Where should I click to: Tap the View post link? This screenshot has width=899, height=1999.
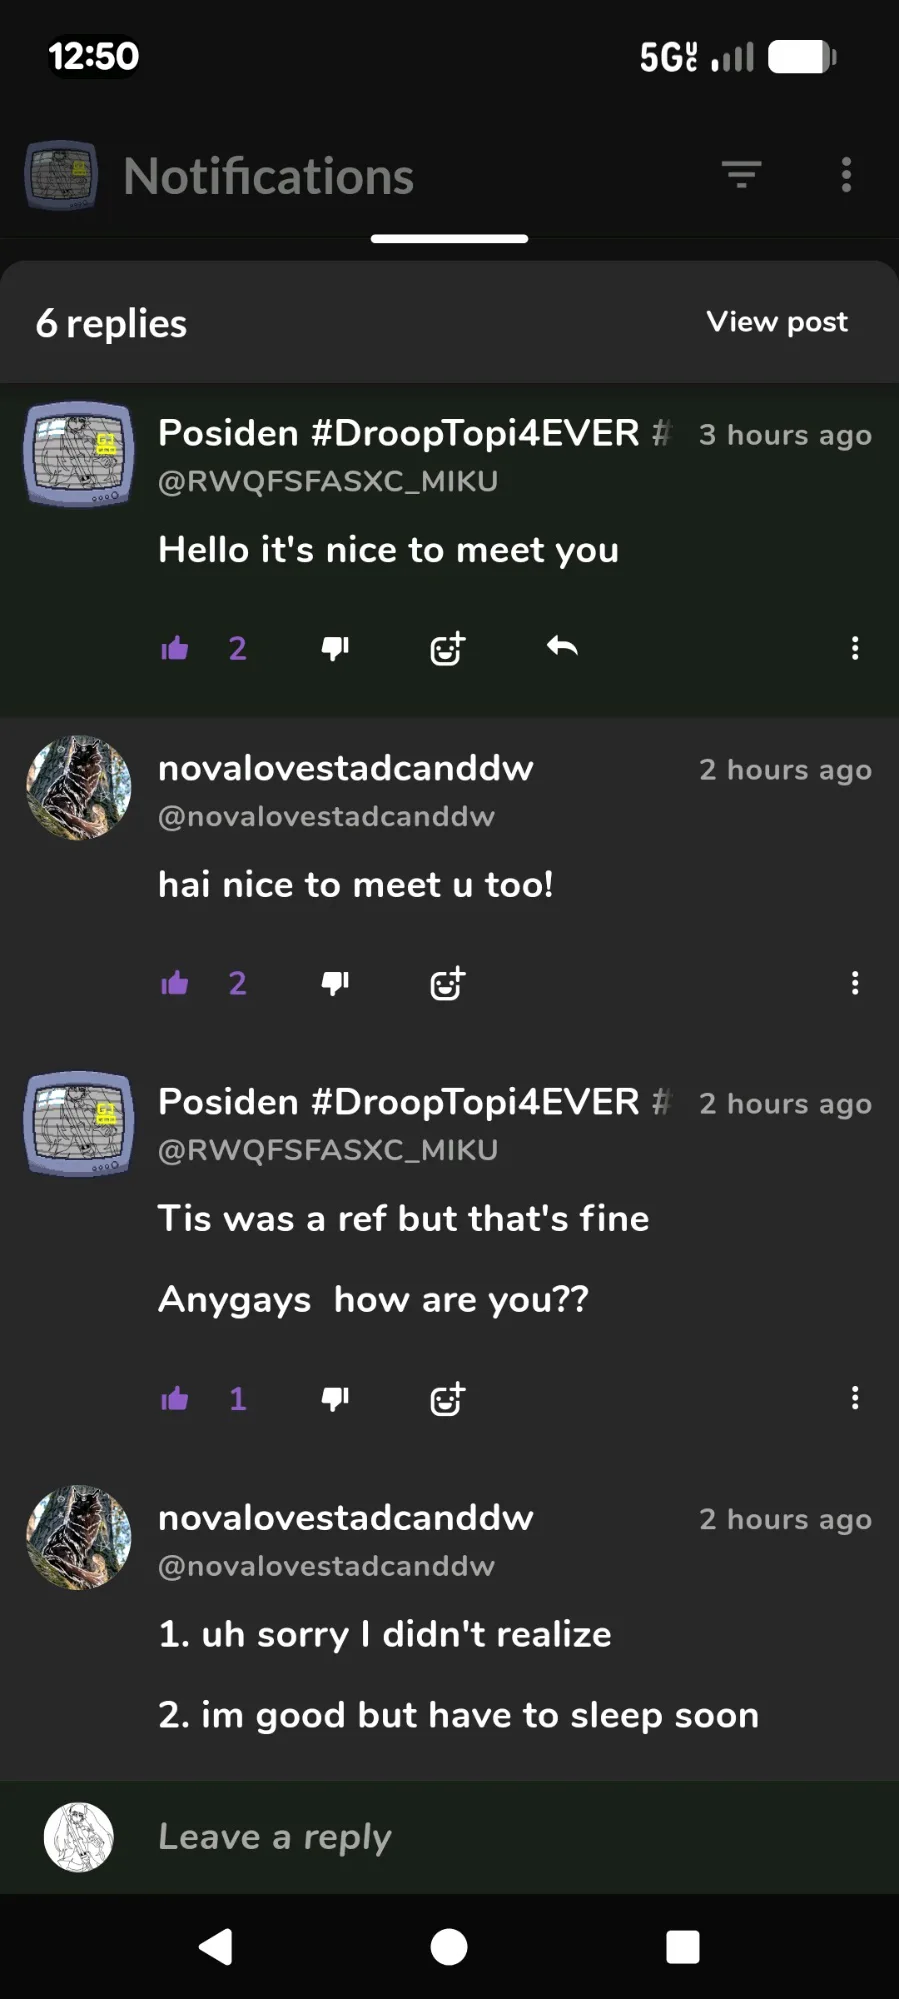[777, 322]
